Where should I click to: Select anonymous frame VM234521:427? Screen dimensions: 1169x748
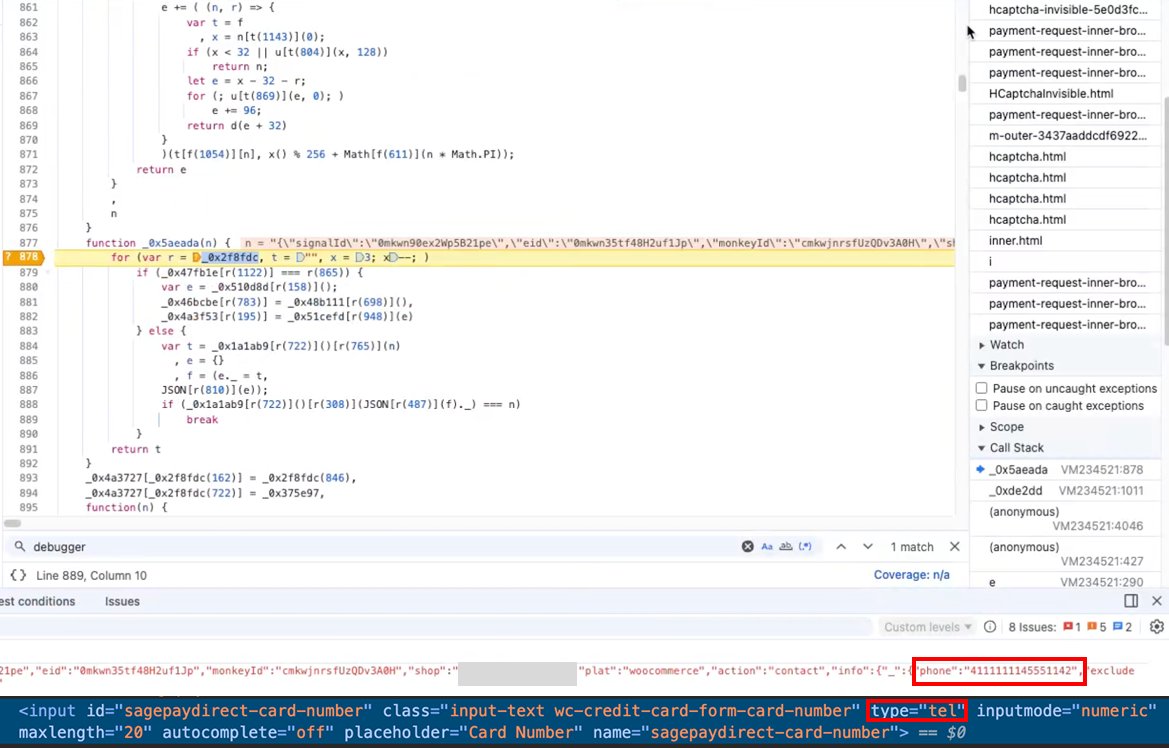tap(1066, 553)
